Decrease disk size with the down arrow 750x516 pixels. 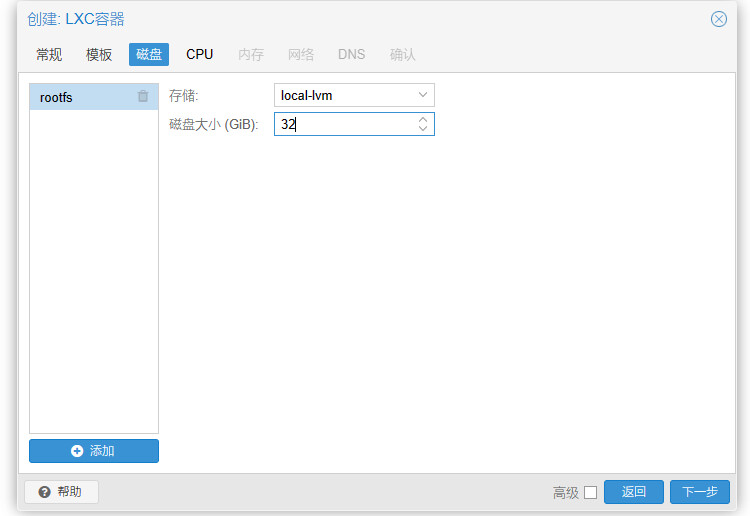pyautogui.click(x=423, y=128)
